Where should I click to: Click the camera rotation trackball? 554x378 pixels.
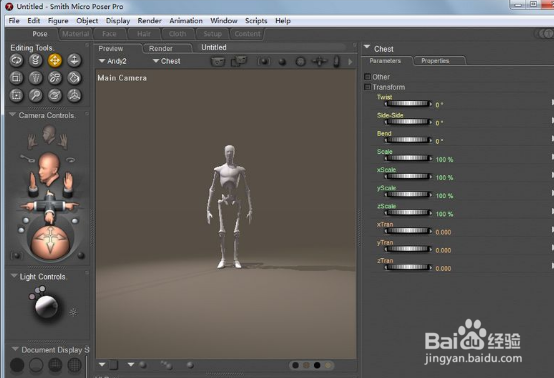point(50,242)
